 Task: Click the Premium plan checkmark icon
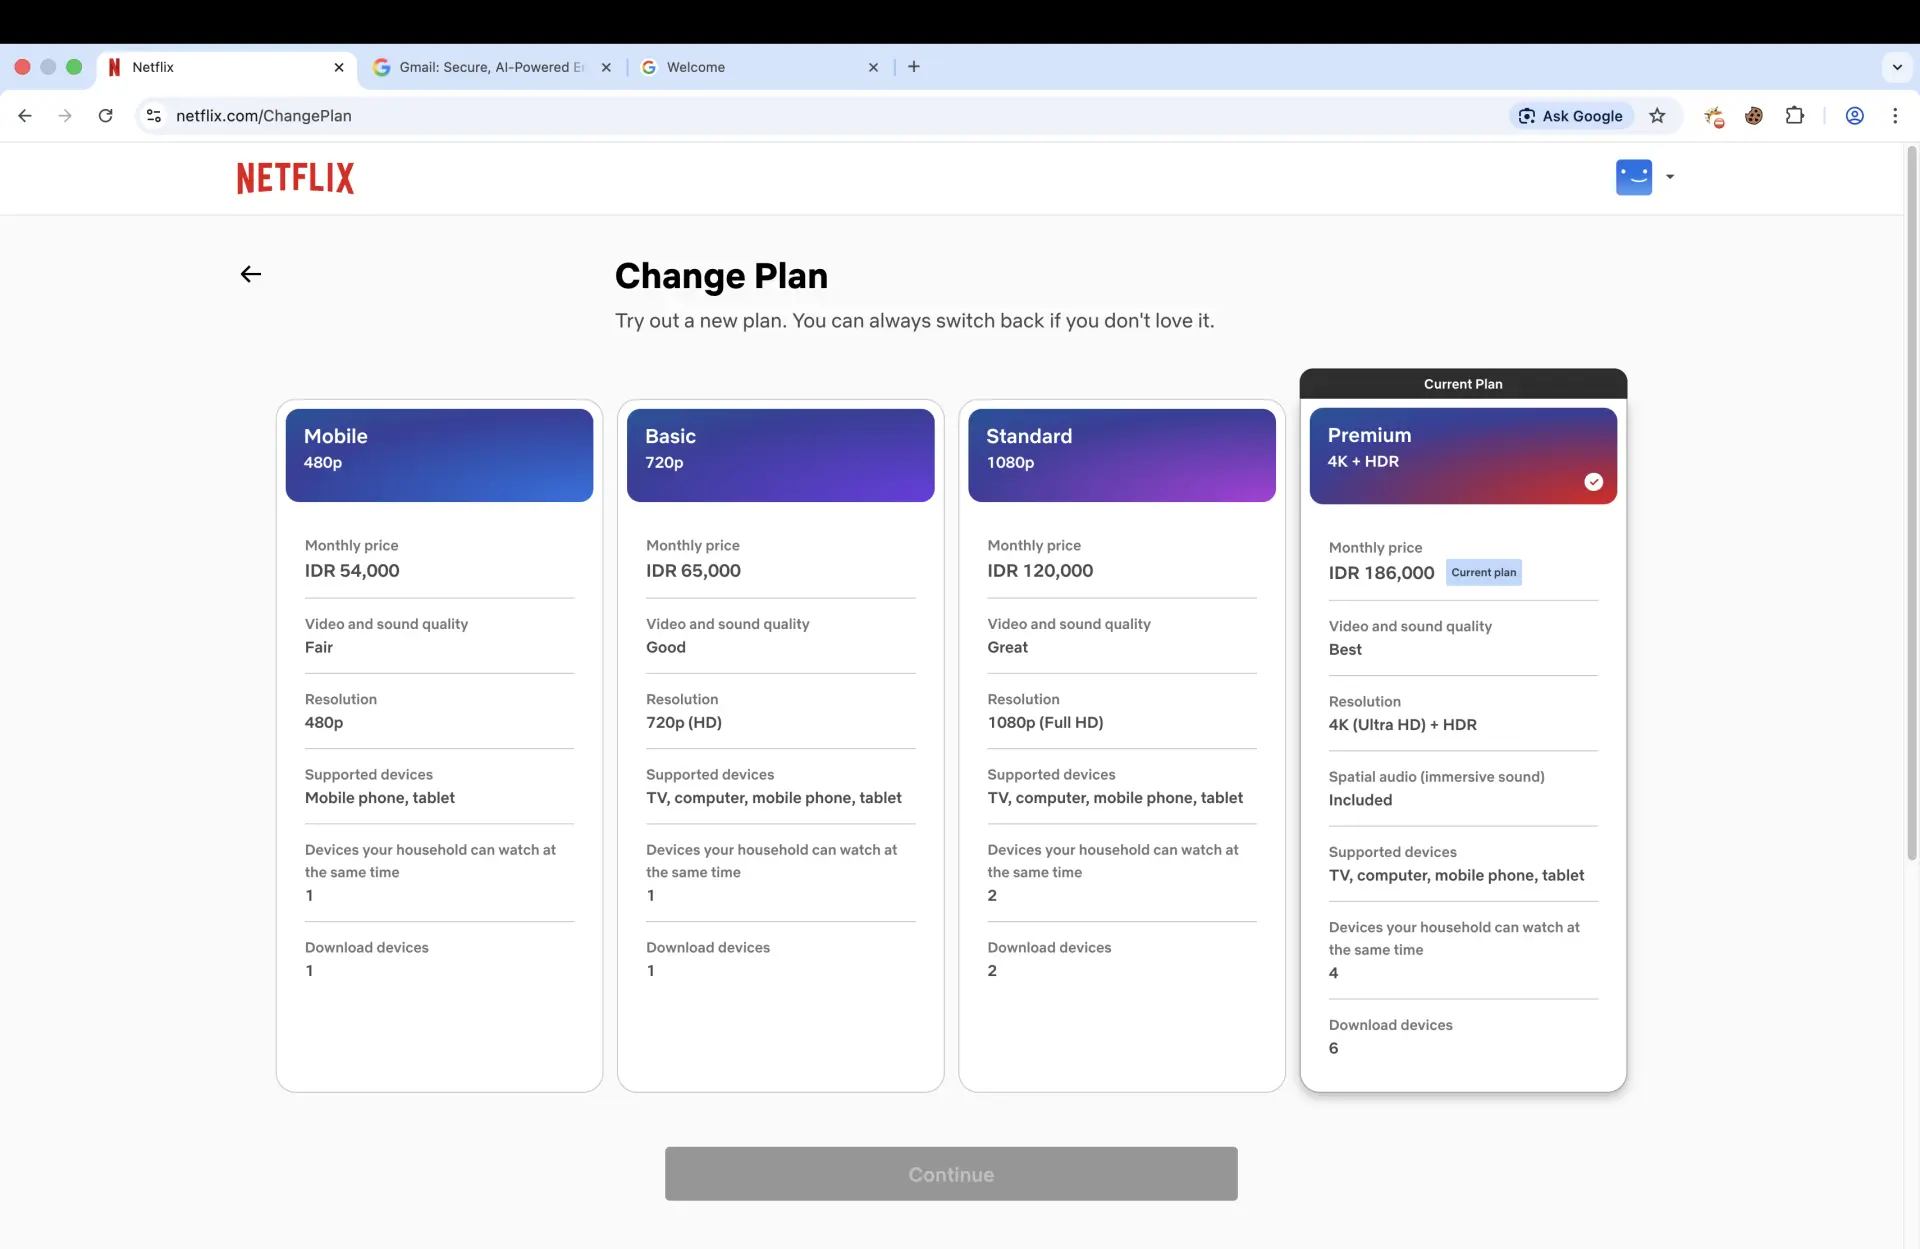coord(1594,482)
